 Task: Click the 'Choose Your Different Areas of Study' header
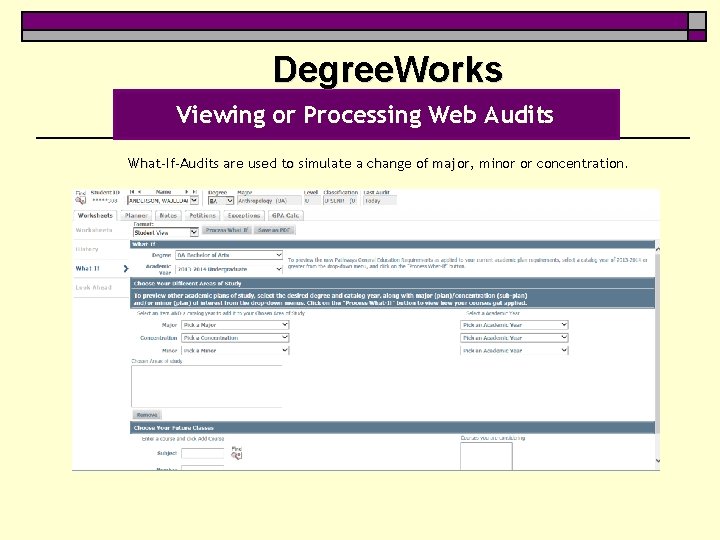[393, 283]
